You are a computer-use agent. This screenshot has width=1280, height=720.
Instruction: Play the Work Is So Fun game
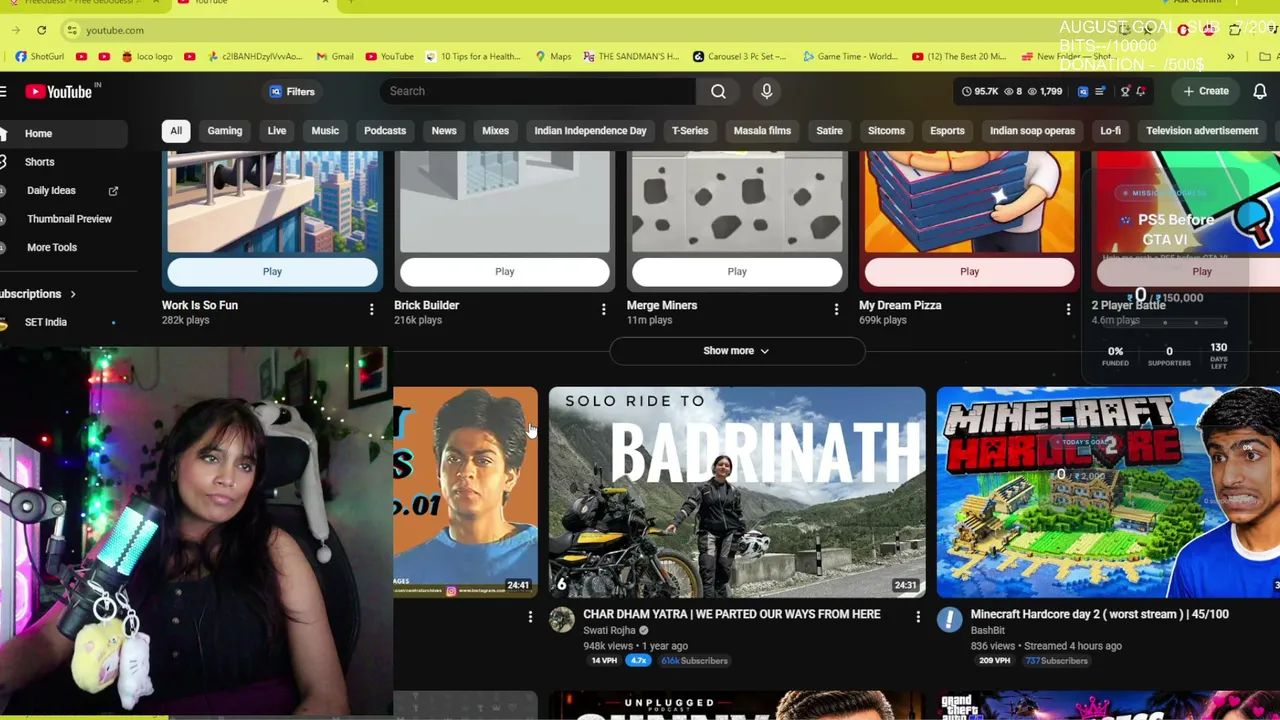pos(272,272)
